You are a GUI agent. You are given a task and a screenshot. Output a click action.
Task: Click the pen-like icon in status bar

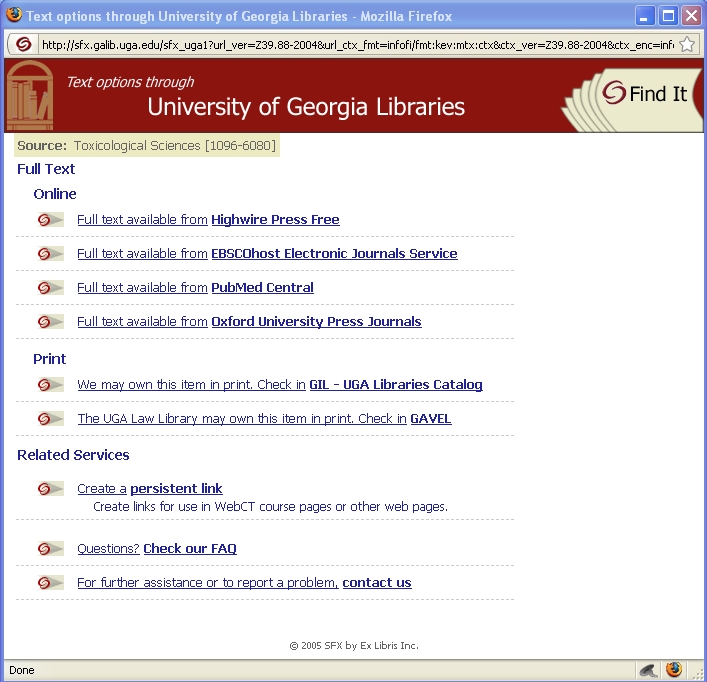click(x=648, y=670)
